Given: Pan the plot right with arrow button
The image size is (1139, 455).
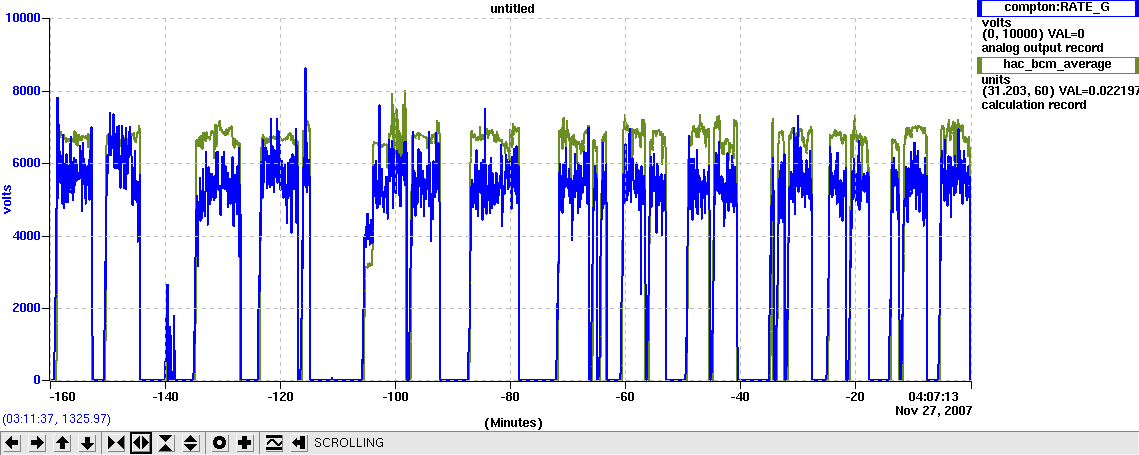Looking at the screenshot, I should pyautogui.click(x=38, y=443).
